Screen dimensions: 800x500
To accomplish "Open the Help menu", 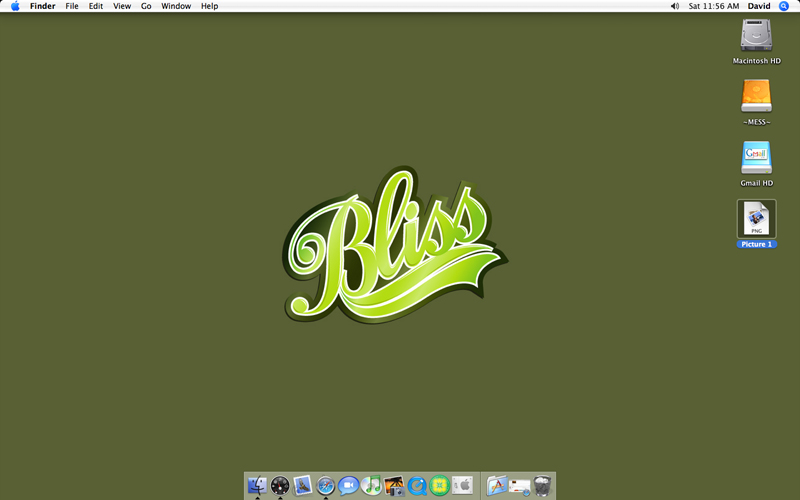I will click(209, 6).
